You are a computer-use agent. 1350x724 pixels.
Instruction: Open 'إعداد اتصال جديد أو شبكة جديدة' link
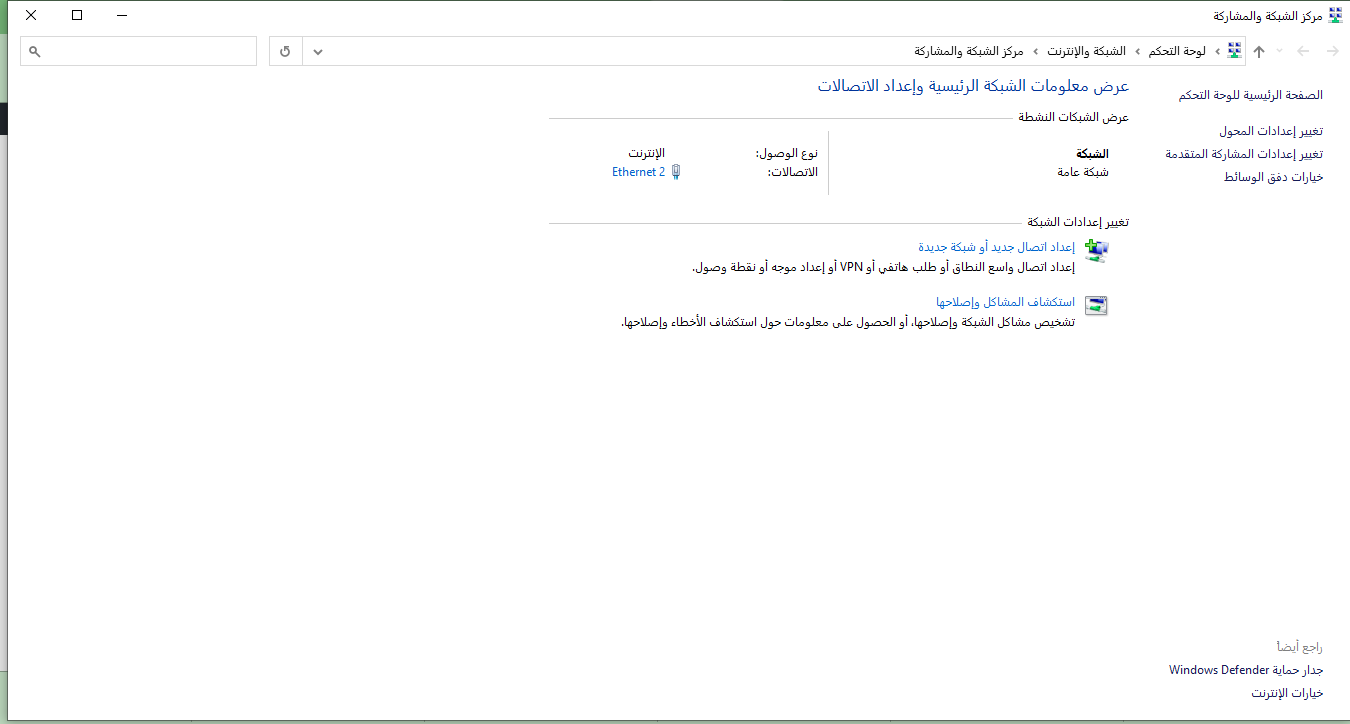click(996, 247)
